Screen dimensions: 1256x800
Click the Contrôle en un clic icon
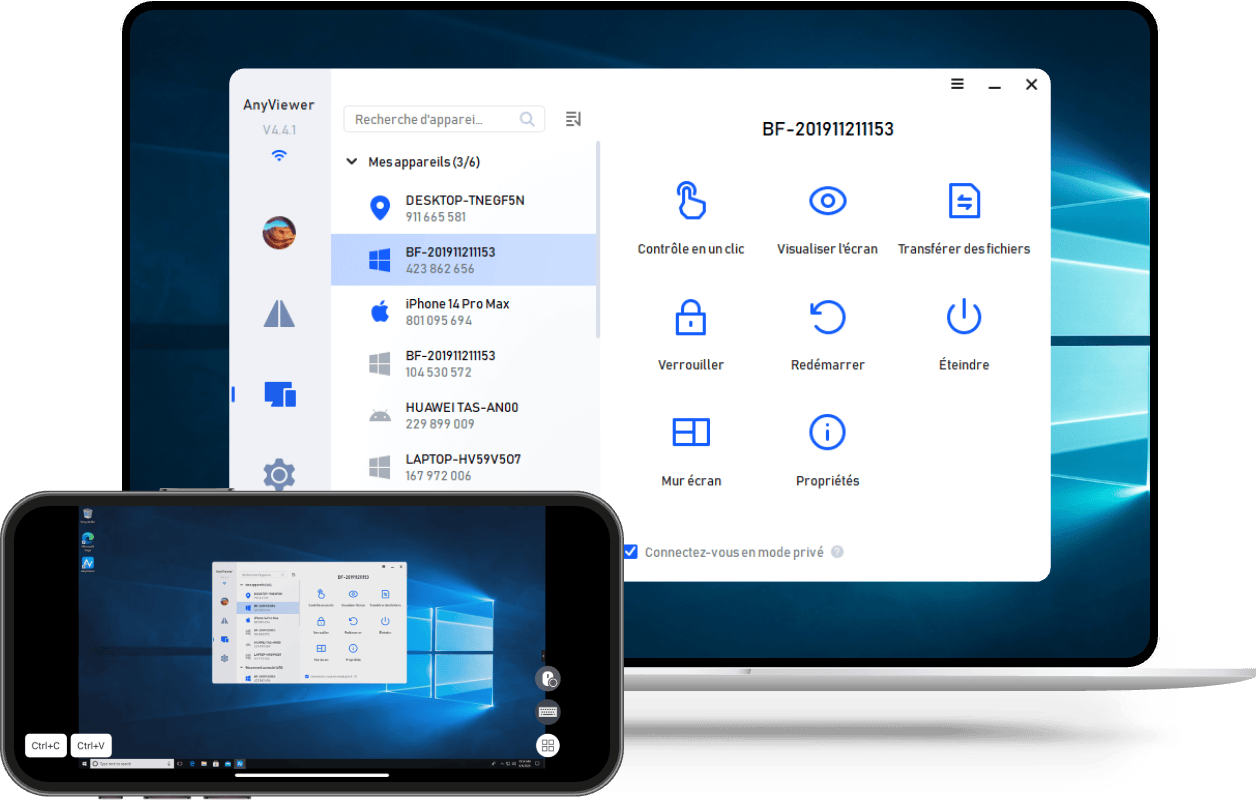pyautogui.click(x=690, y=201)
